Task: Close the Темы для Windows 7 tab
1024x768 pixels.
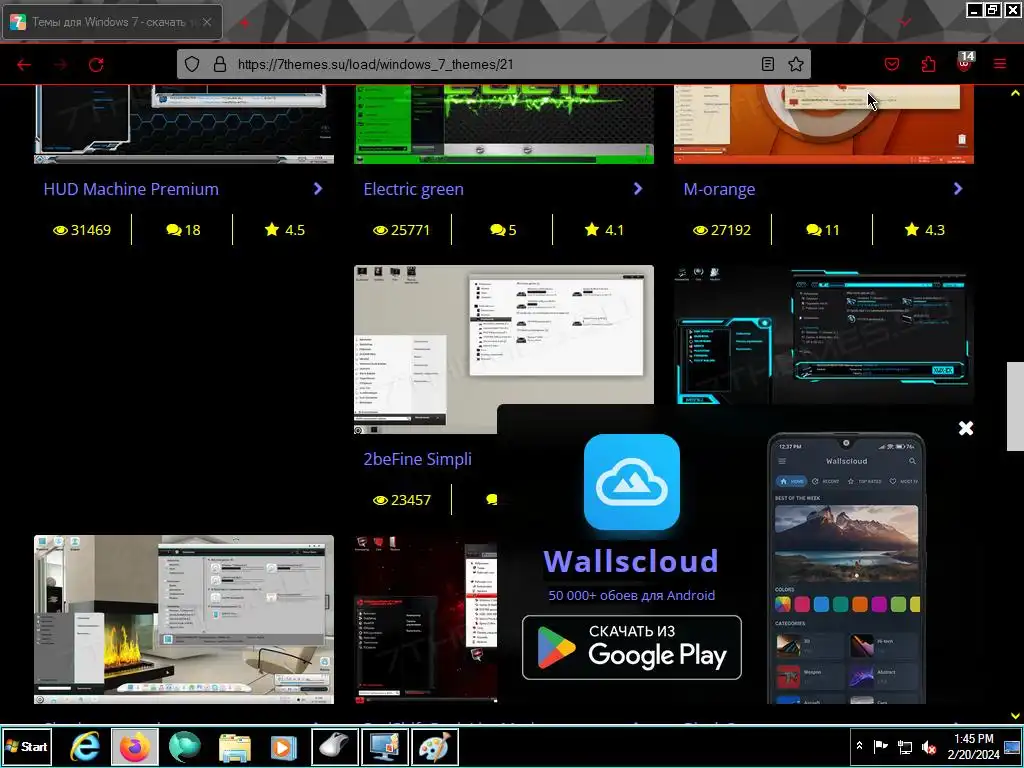Action: point(207,22)
